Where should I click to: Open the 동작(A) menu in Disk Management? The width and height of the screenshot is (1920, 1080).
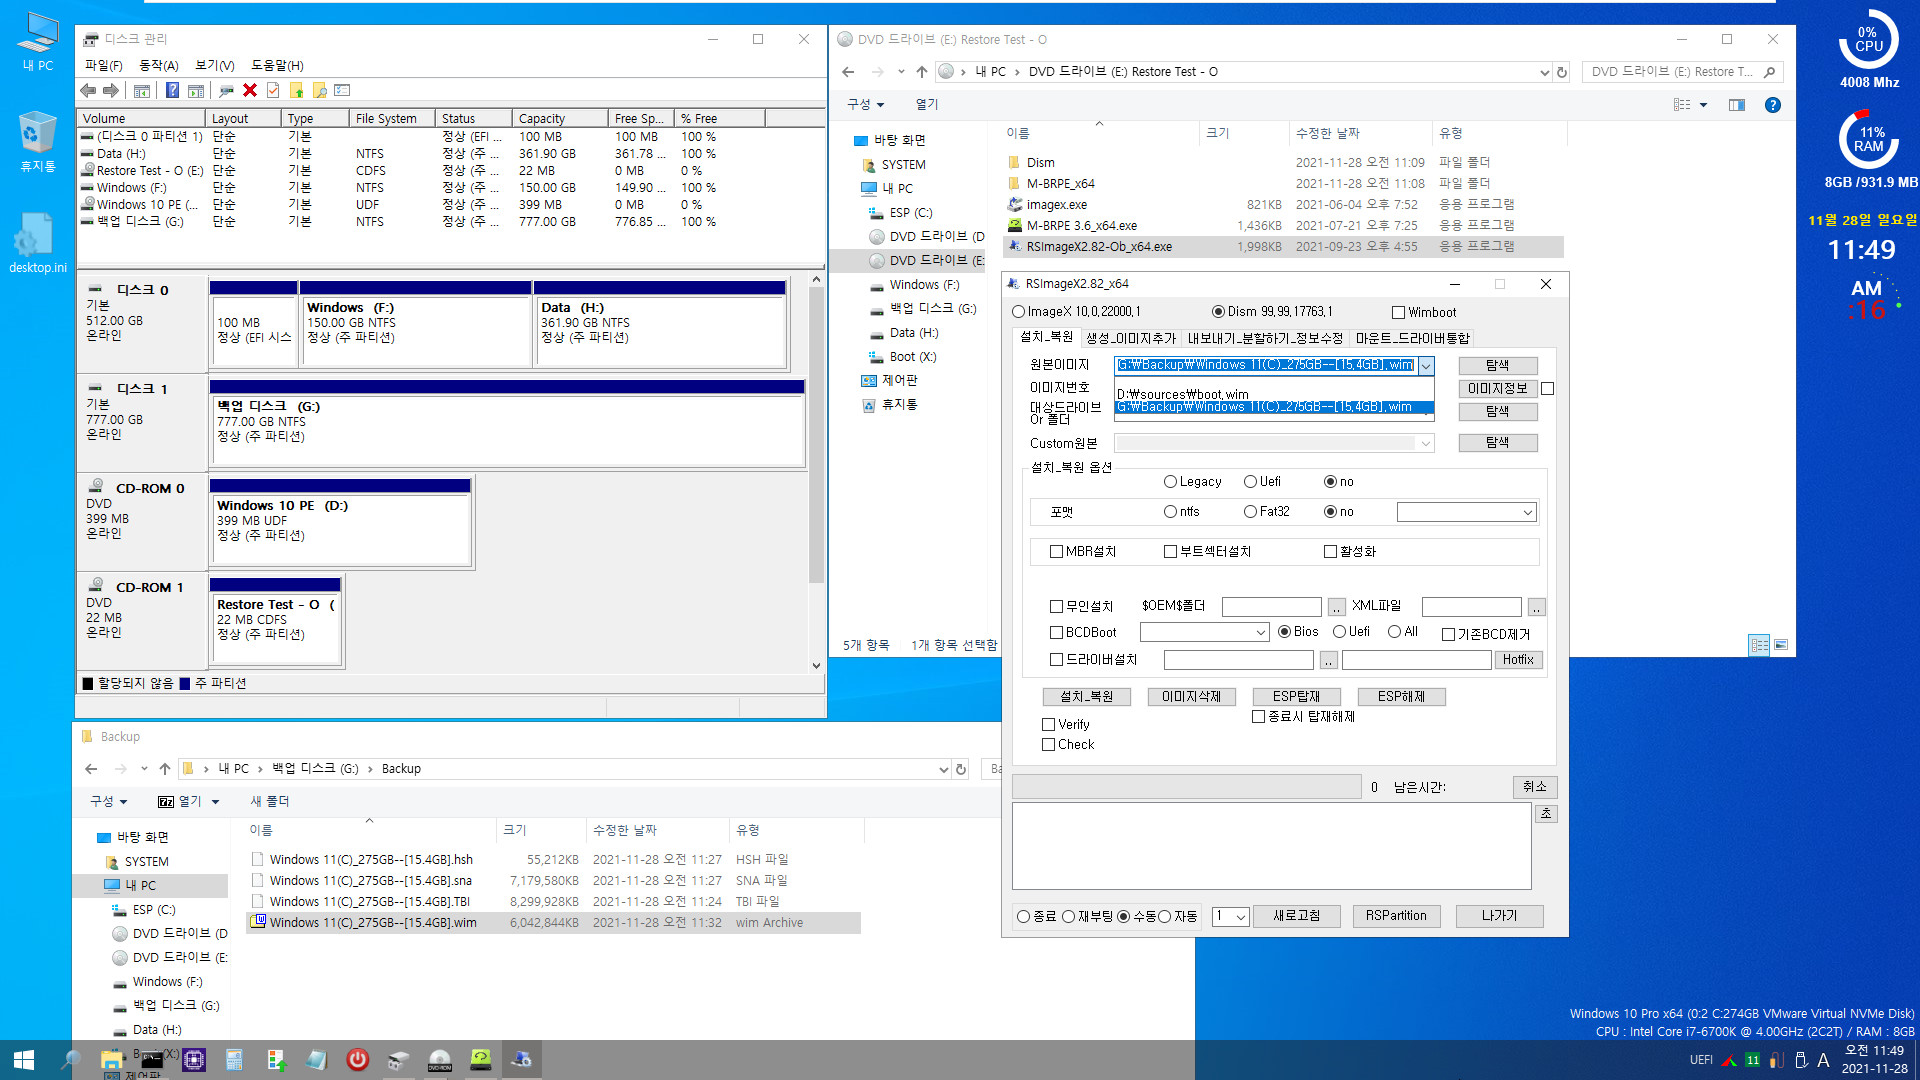coord(158,66)
